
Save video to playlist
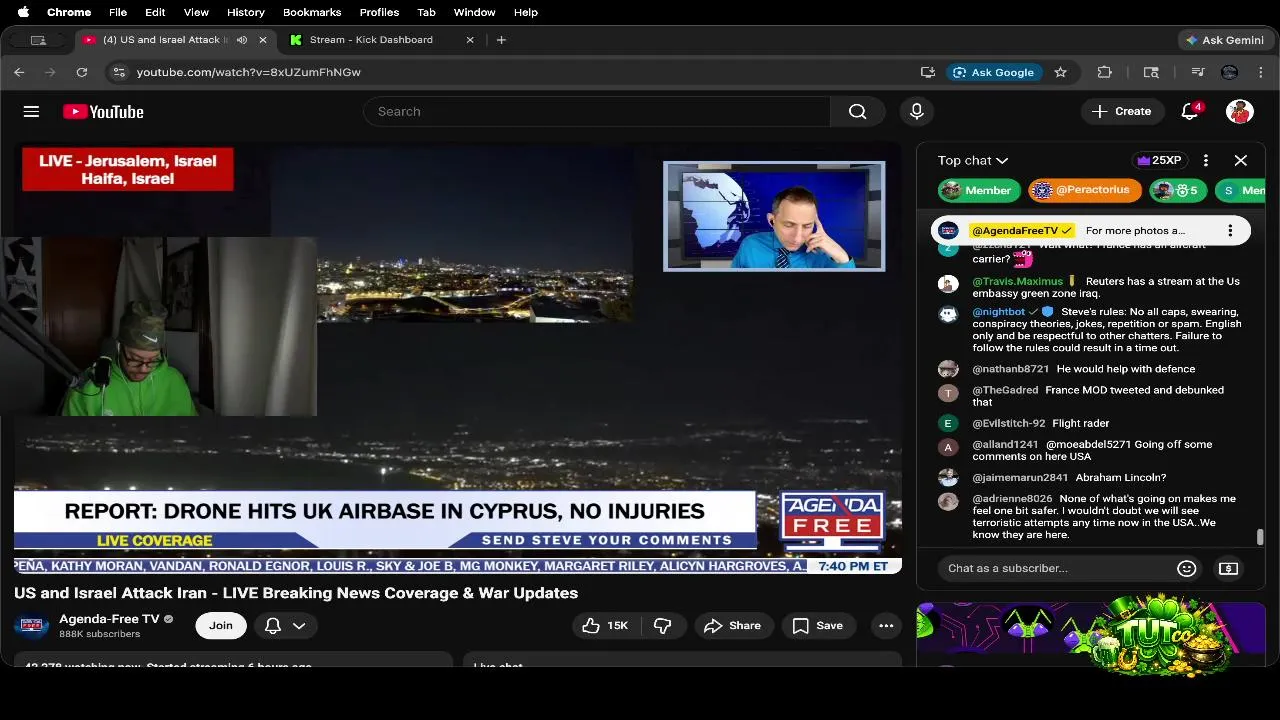coord(818,626)
